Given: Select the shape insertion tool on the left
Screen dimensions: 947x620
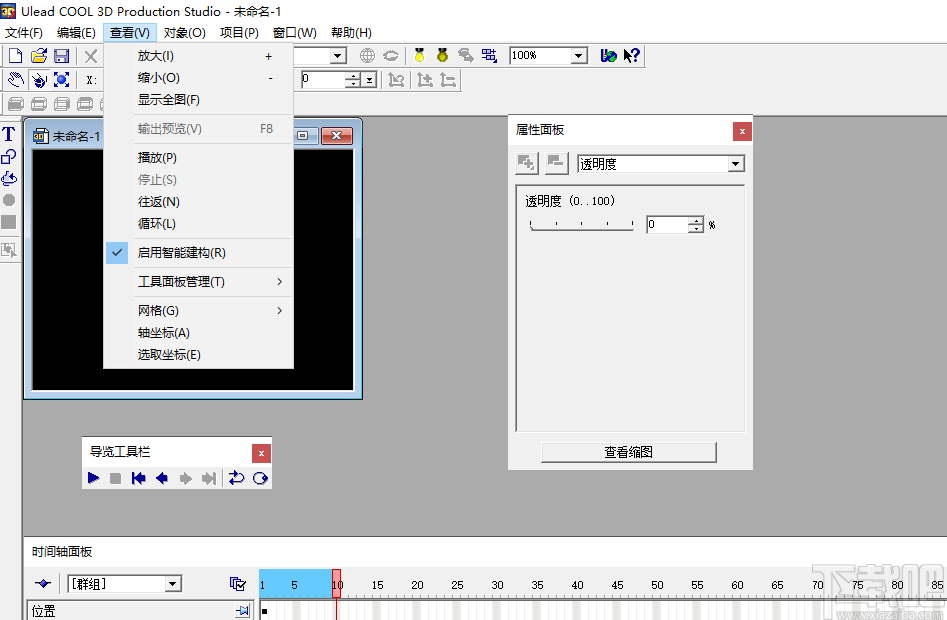Looking at the screenshot, I should pos(8,156).
